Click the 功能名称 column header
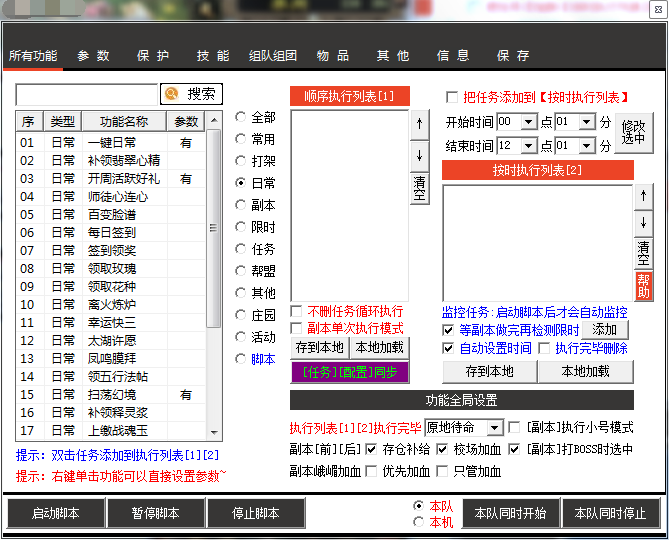669x540 pixels. tap(124, 122)
